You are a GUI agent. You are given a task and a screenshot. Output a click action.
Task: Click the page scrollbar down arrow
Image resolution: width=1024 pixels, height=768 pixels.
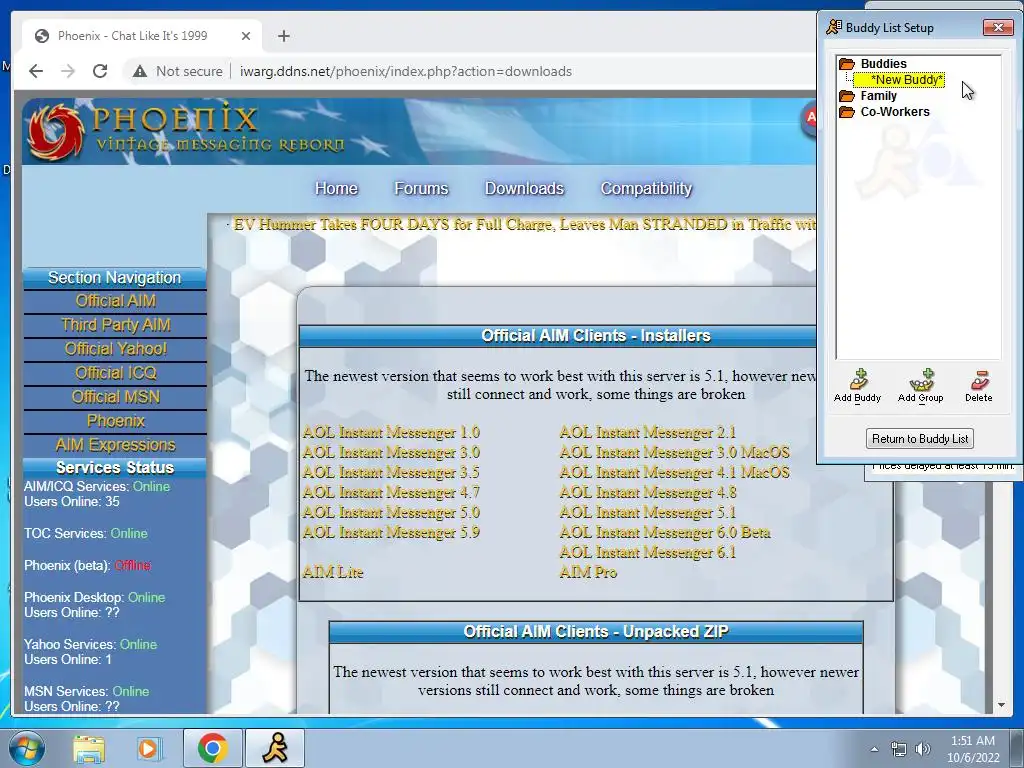1001,705
